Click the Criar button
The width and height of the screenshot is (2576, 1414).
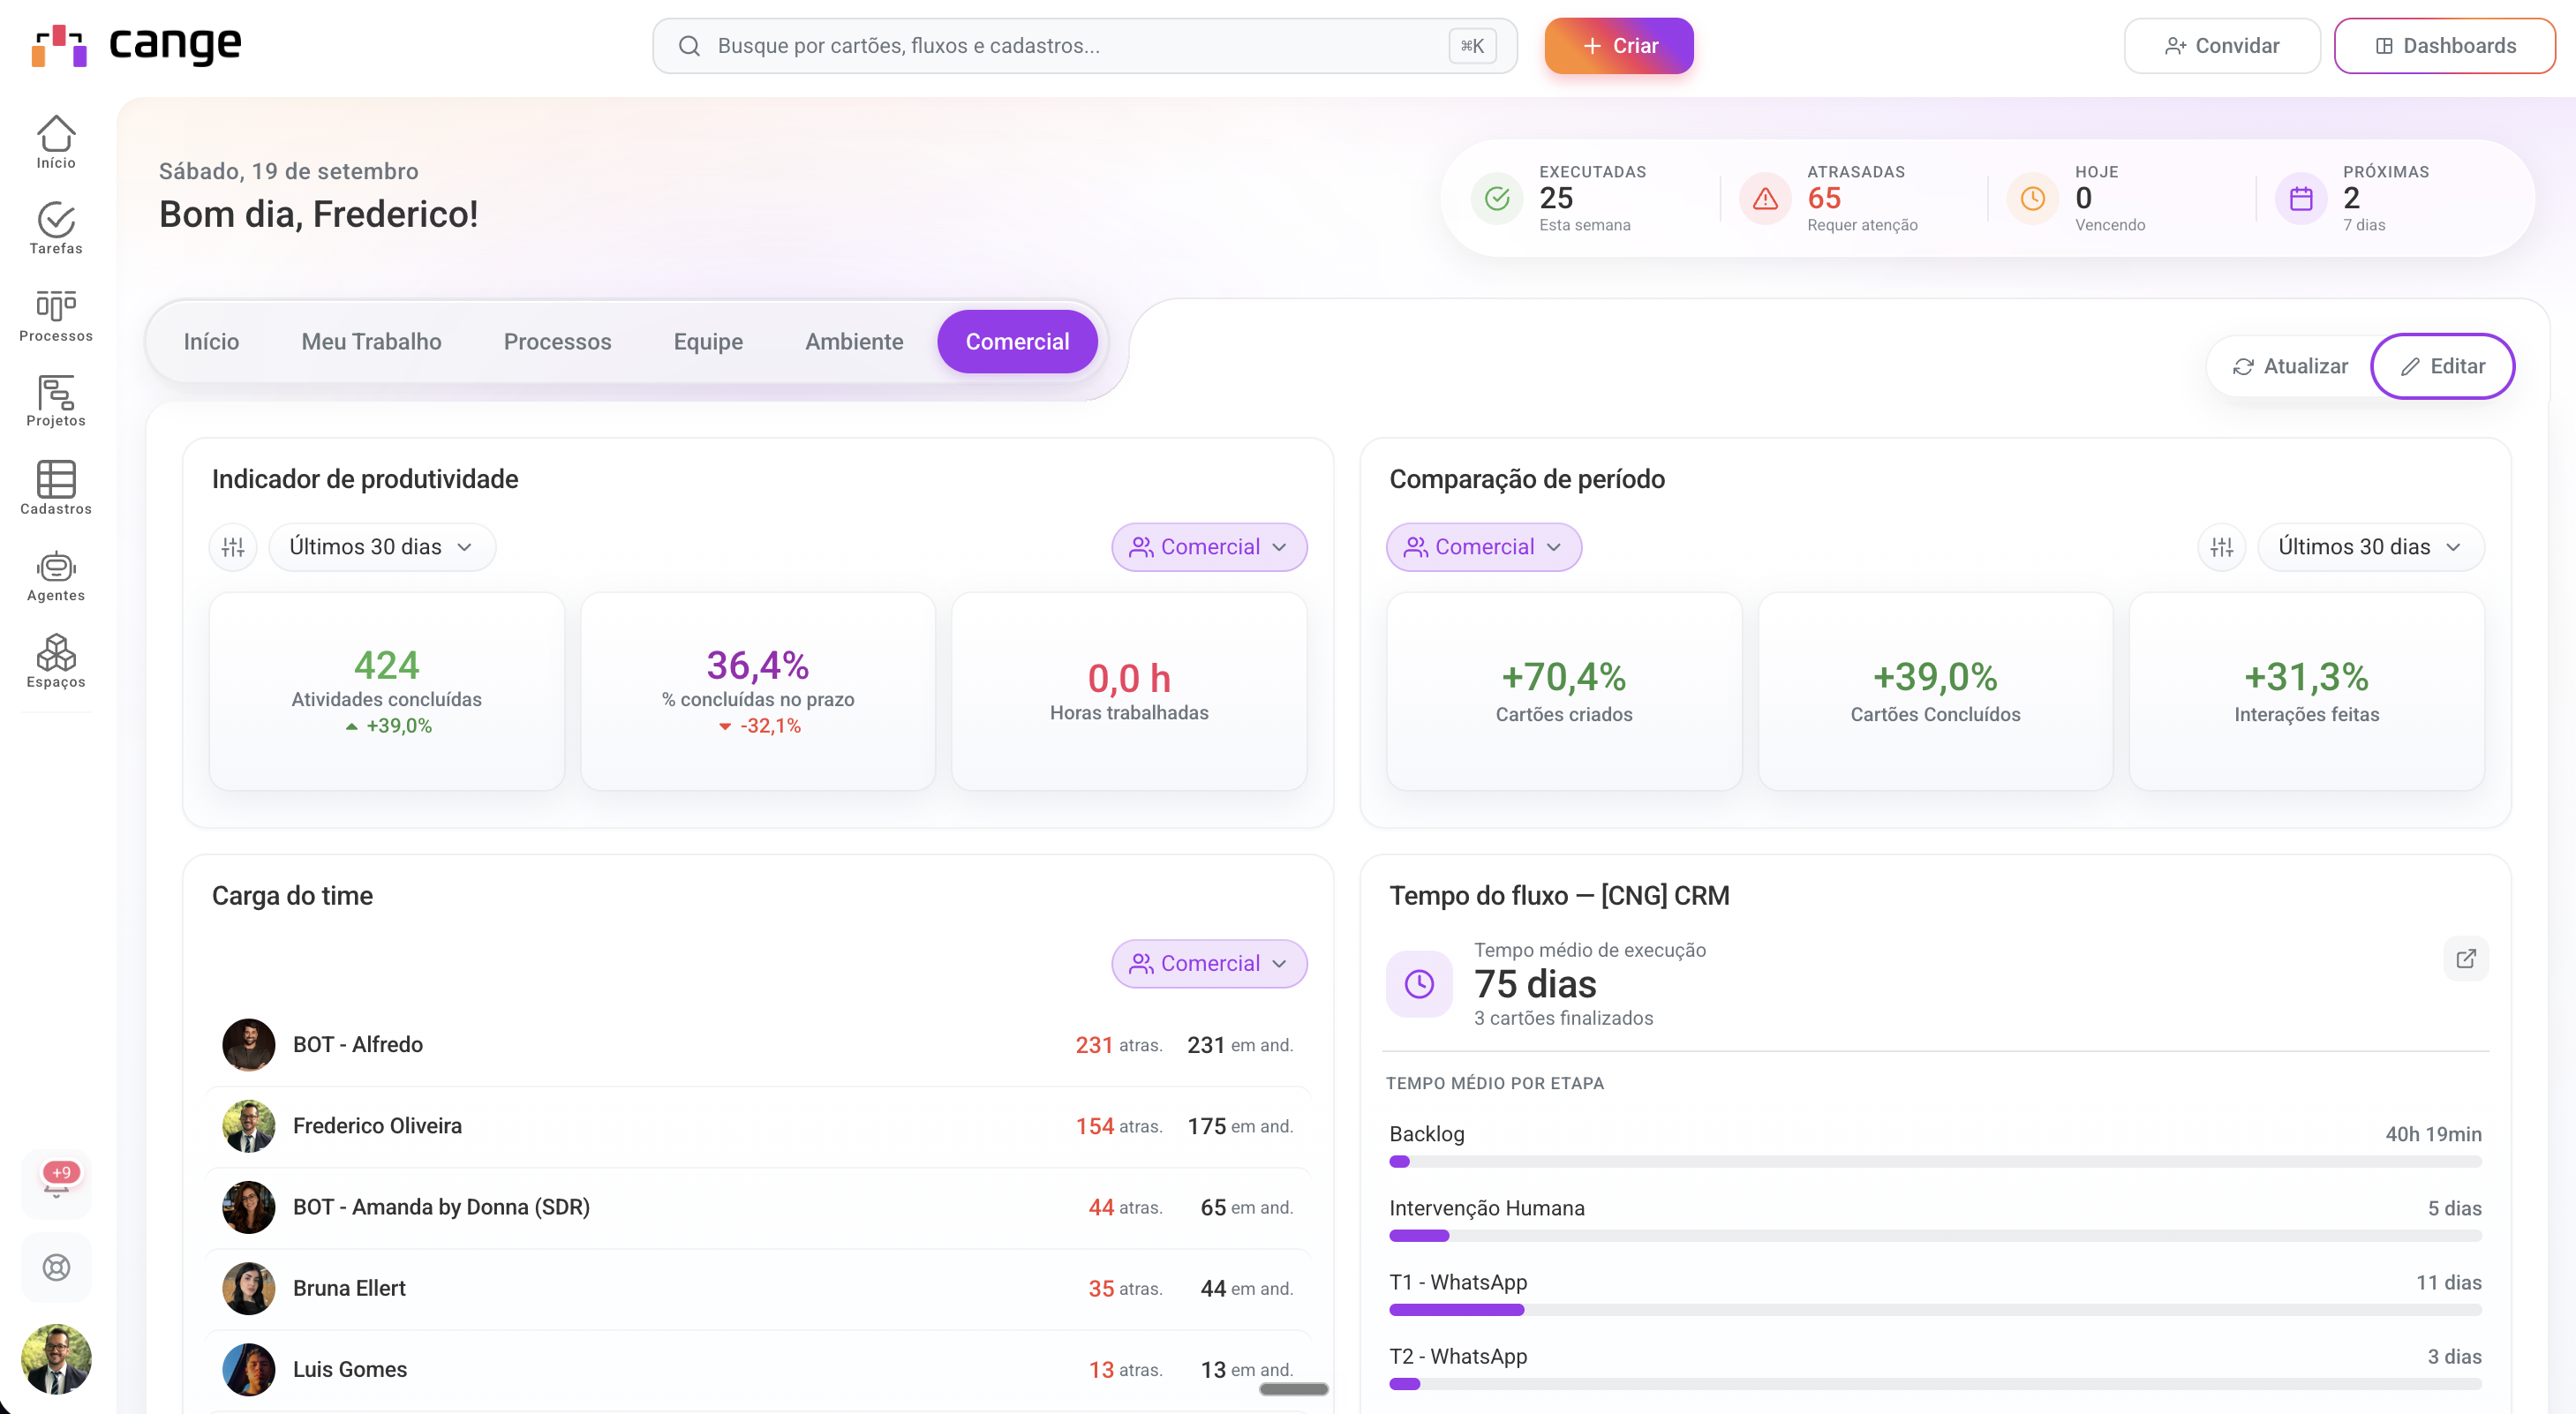point(1618,45)
